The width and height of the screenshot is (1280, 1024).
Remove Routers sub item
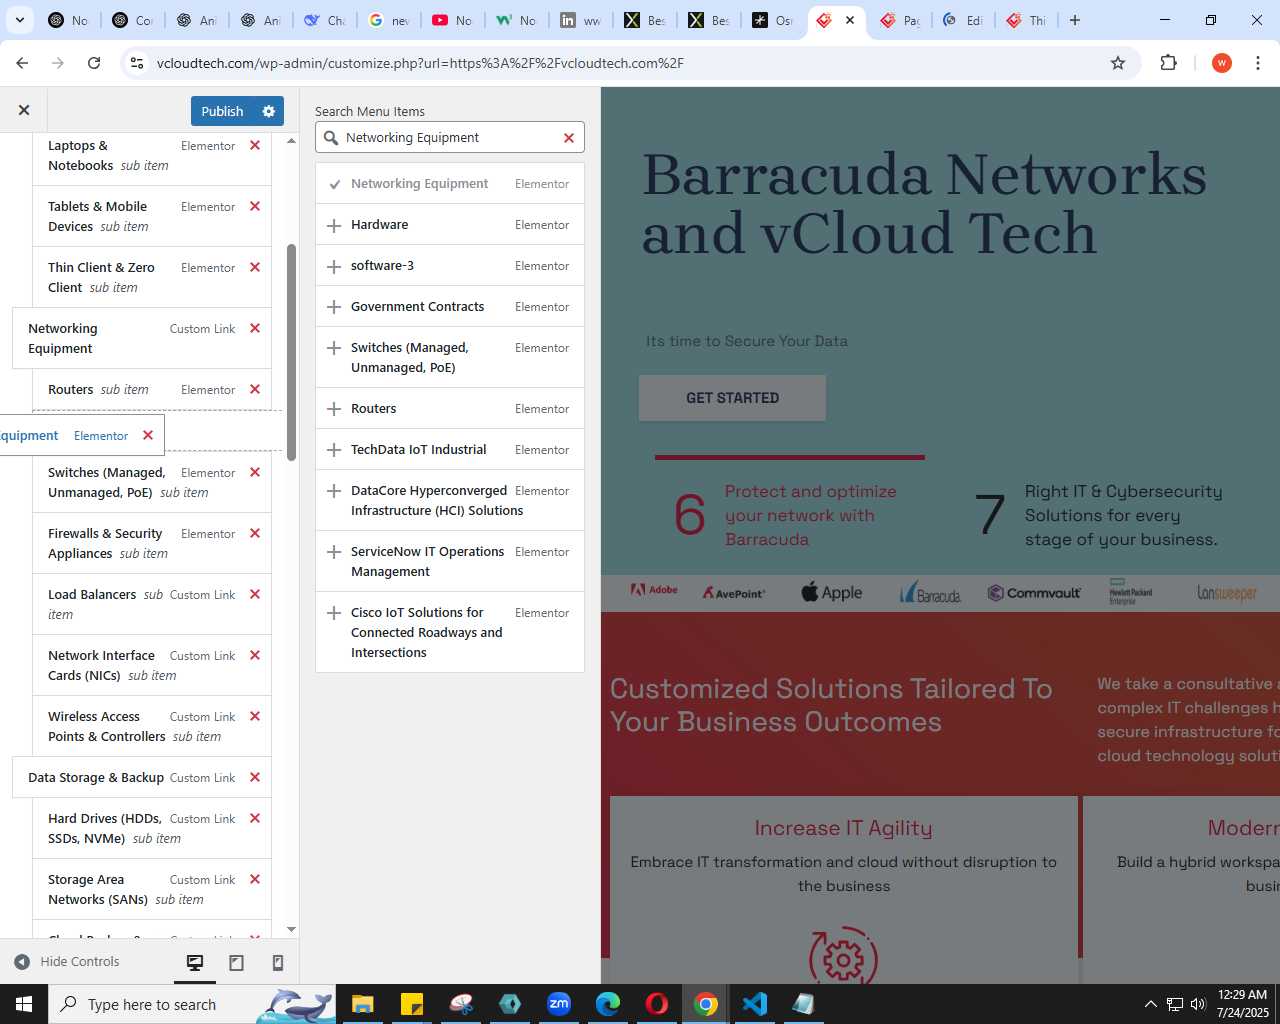(x=255, y=389)
